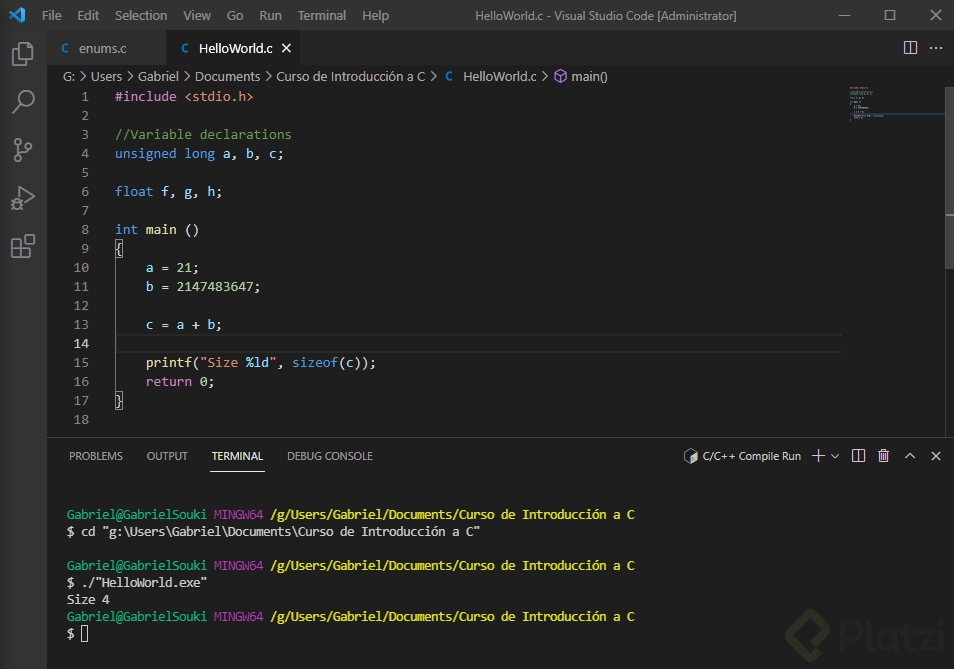Click the Documents breadcrumb segment
The image size is (954, 669).
(x=228, y=77)
